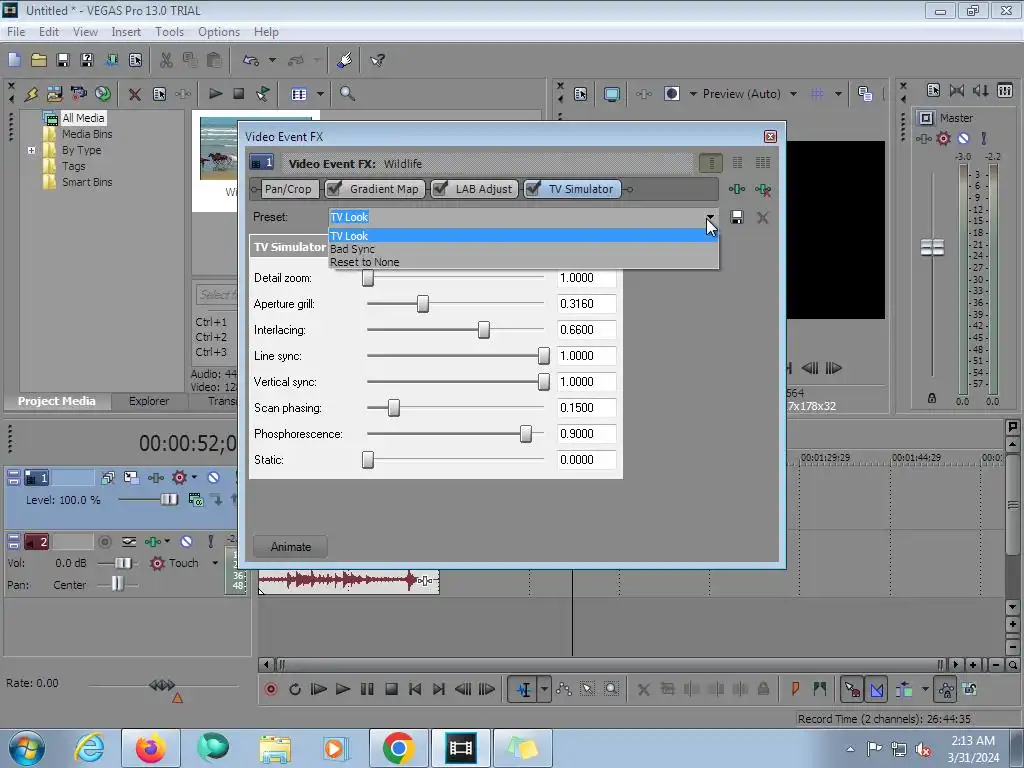1024x768 pixels.
Task: Click the Remove Selected Plug-In icon
Action: [x=763, y=189]
